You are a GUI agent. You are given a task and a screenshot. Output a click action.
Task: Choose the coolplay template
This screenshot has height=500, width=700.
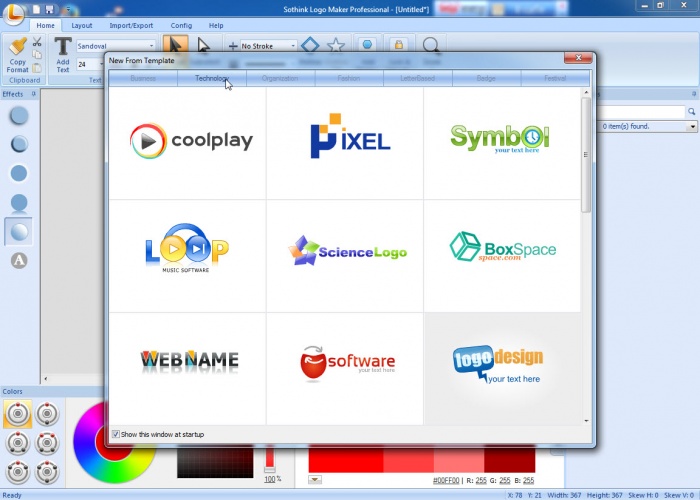(x=188, y=143)
